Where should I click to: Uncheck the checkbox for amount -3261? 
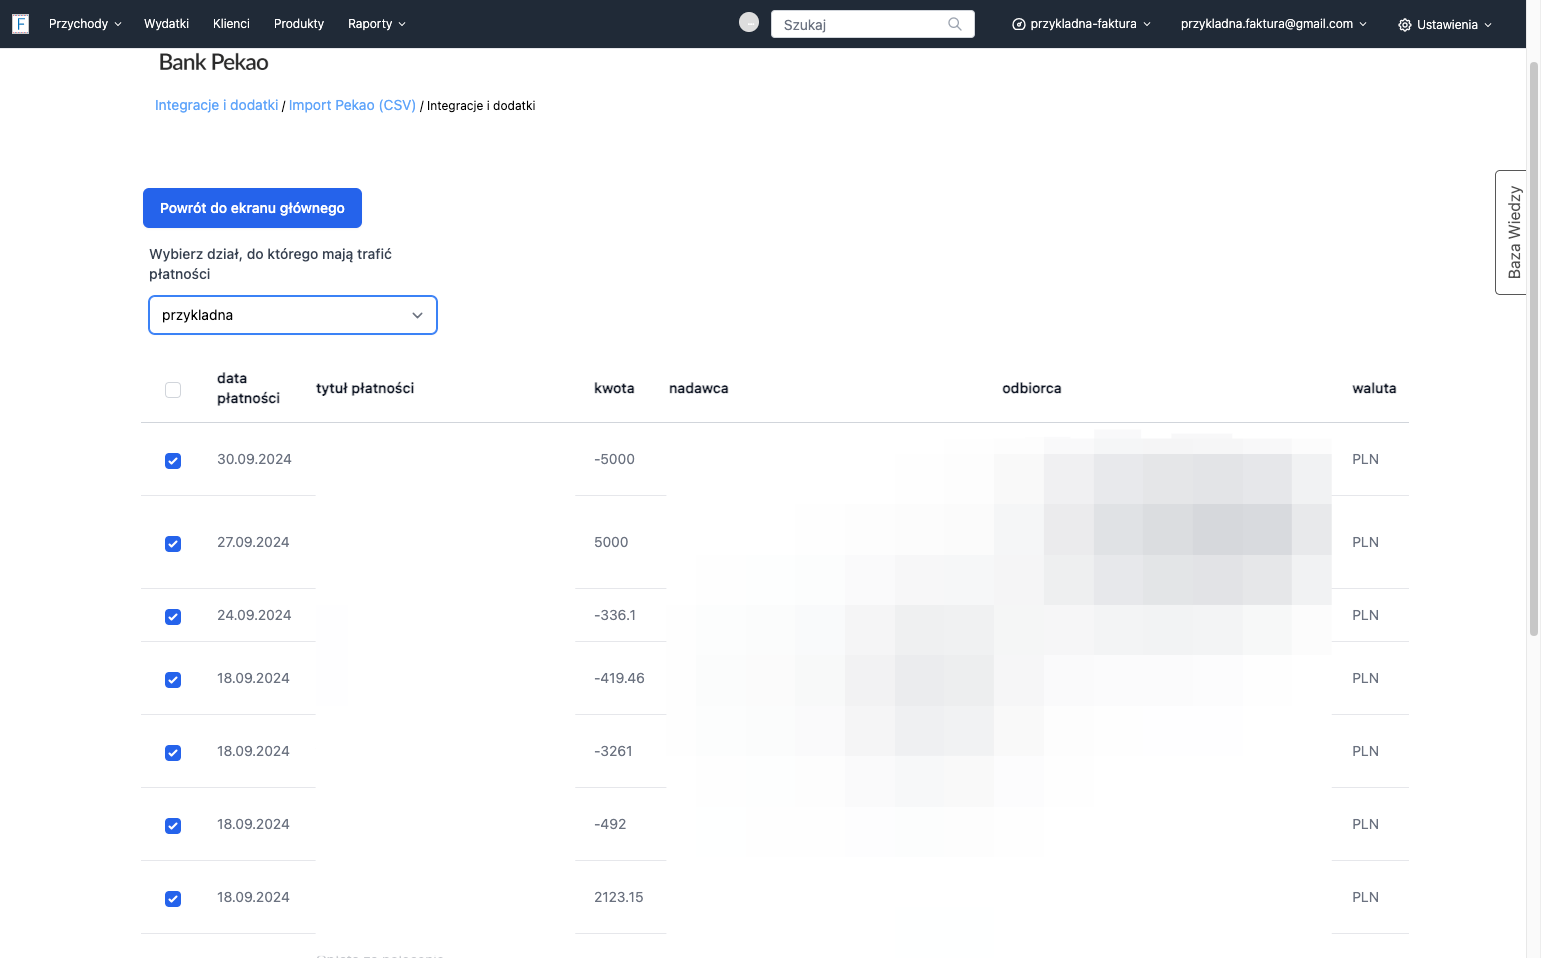[173, 753]
